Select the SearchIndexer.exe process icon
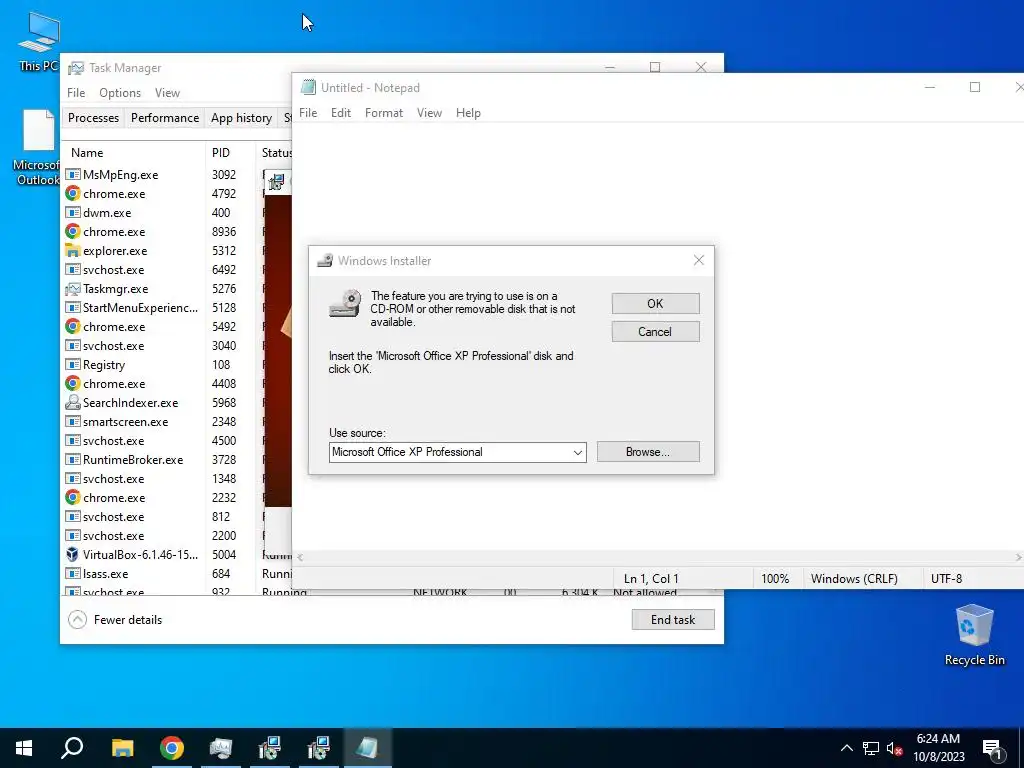This screenshot has width=1024, height=768. click(x=72, y=403)
